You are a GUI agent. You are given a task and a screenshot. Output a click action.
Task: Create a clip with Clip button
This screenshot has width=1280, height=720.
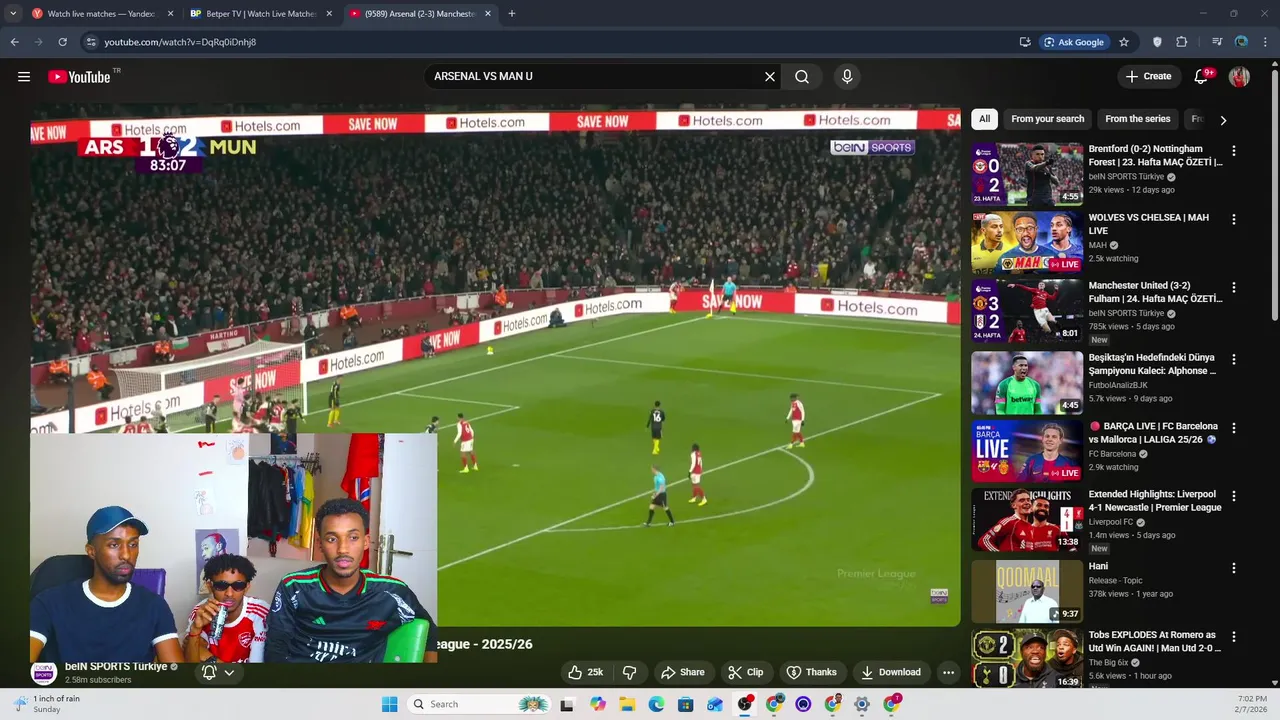(745, 672)
